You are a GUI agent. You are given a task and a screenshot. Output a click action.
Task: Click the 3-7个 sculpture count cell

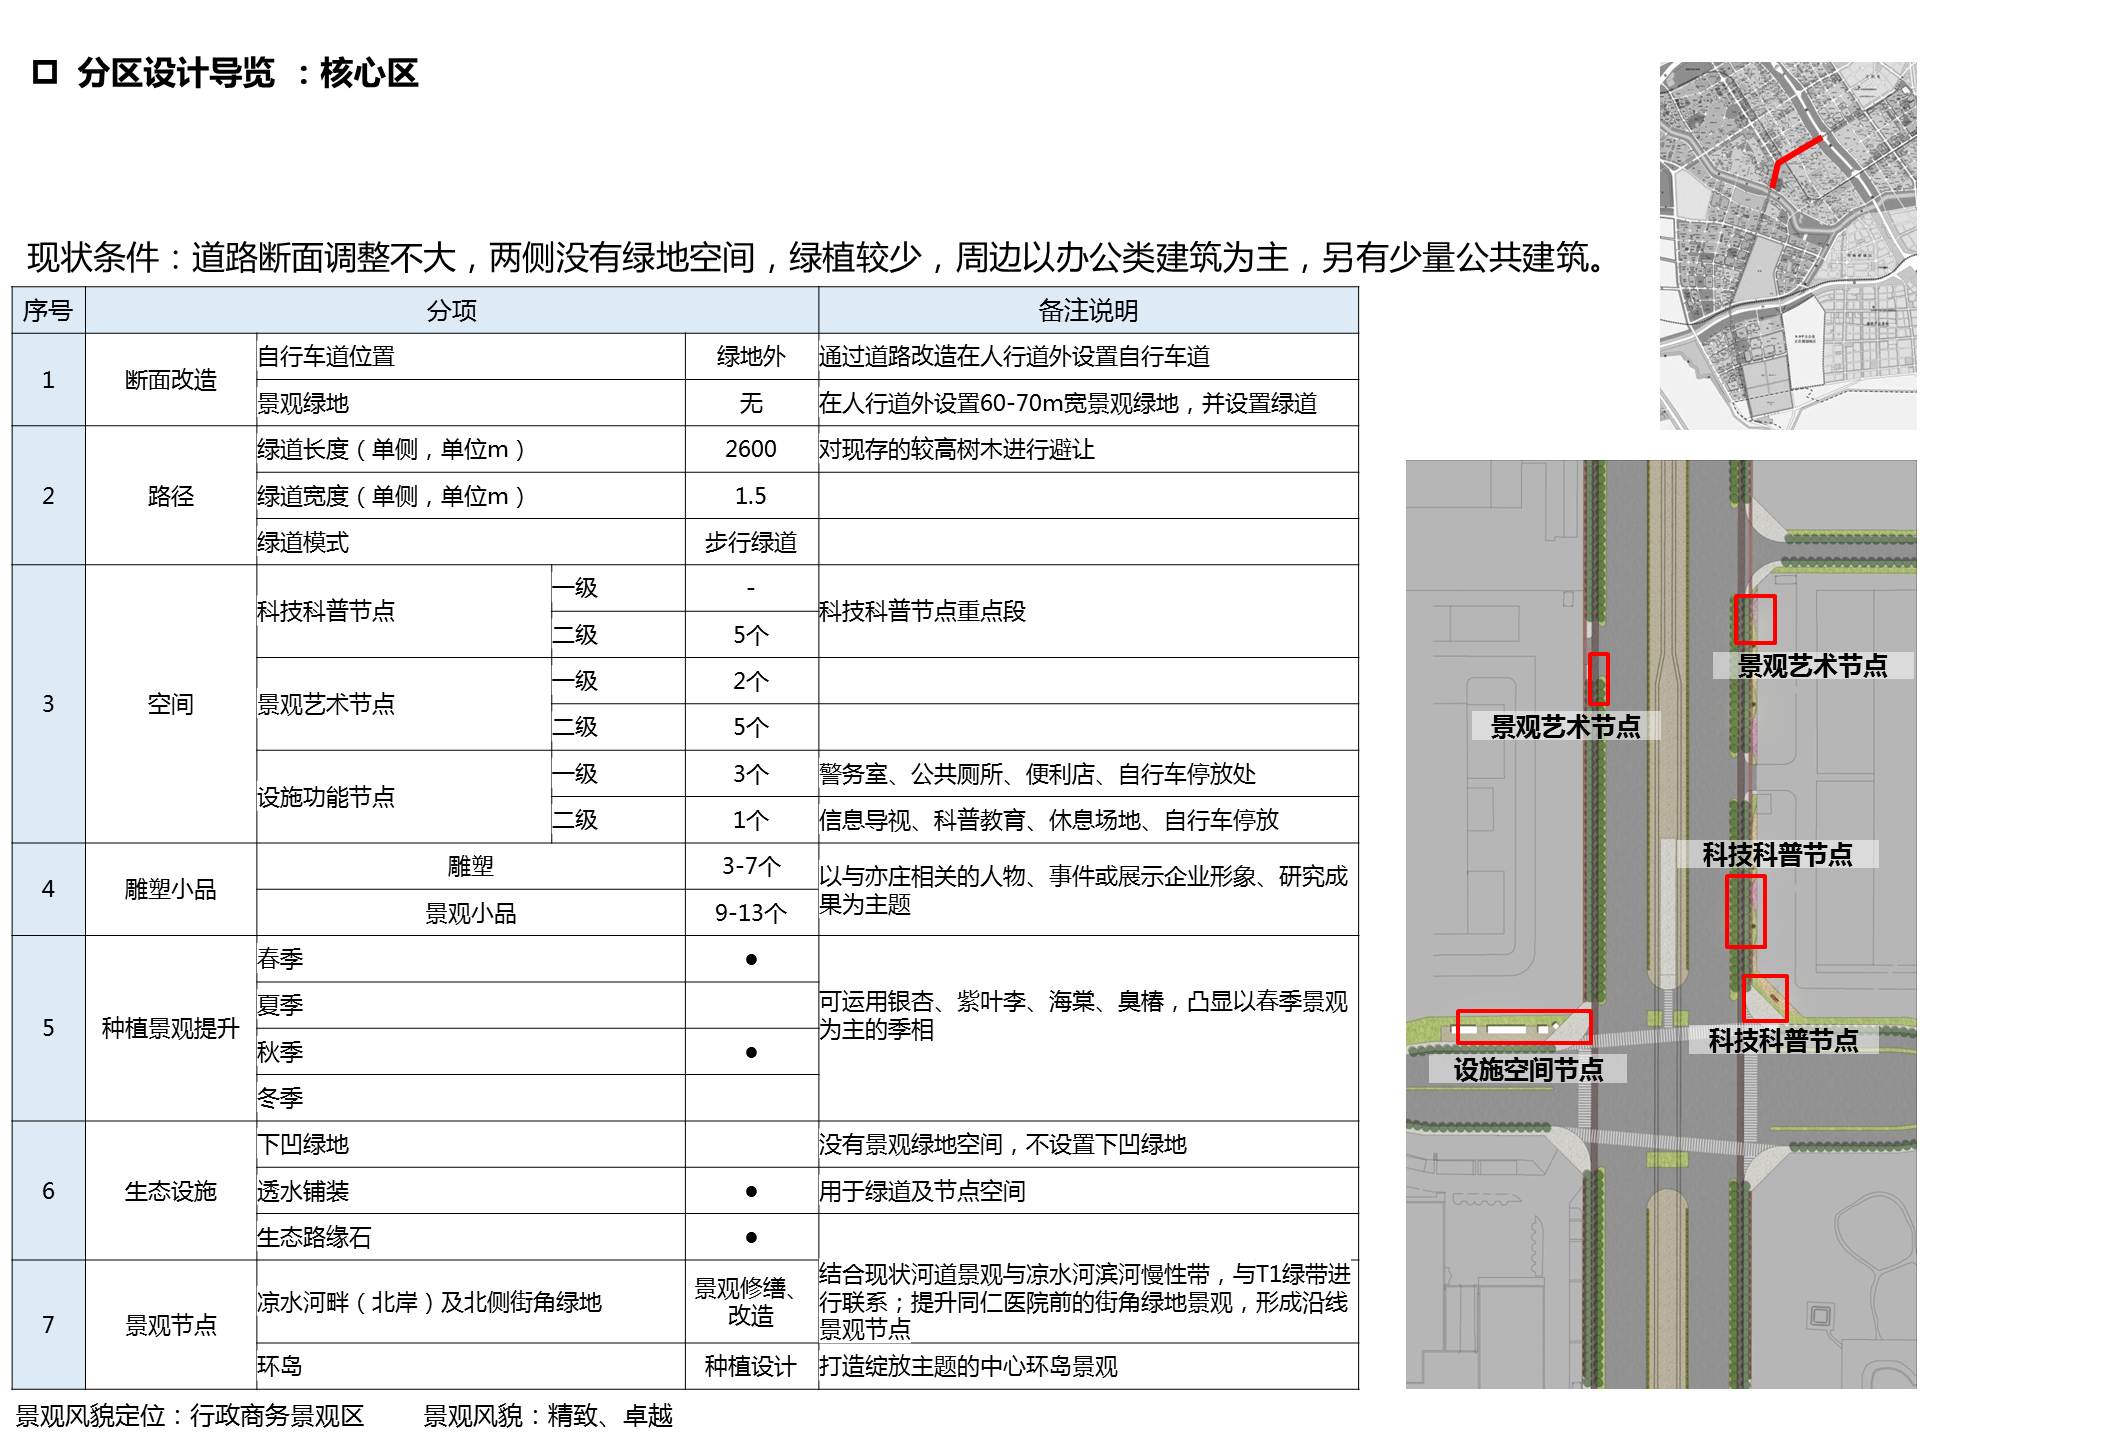point(751,866)
